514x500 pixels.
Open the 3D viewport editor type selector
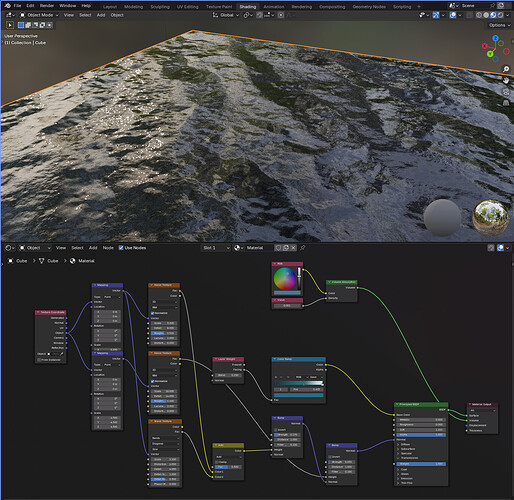click(x=9, y=15)
